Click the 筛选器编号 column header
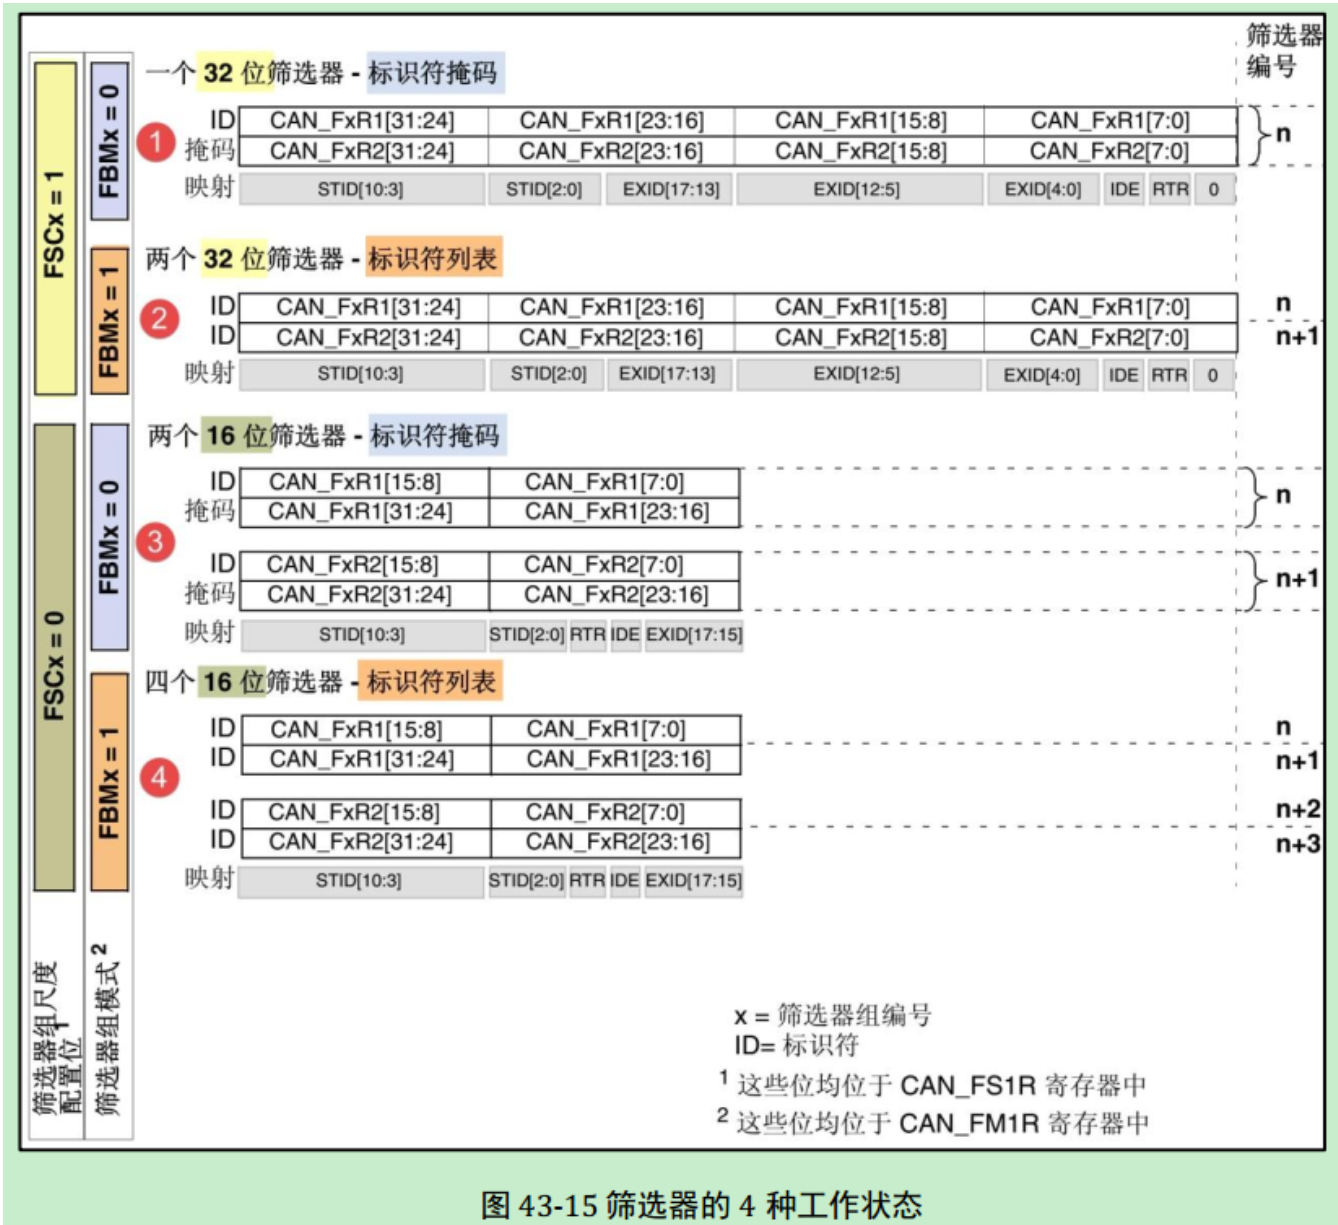Viewport: 1338px width, 1225px height. [1281, 50]
